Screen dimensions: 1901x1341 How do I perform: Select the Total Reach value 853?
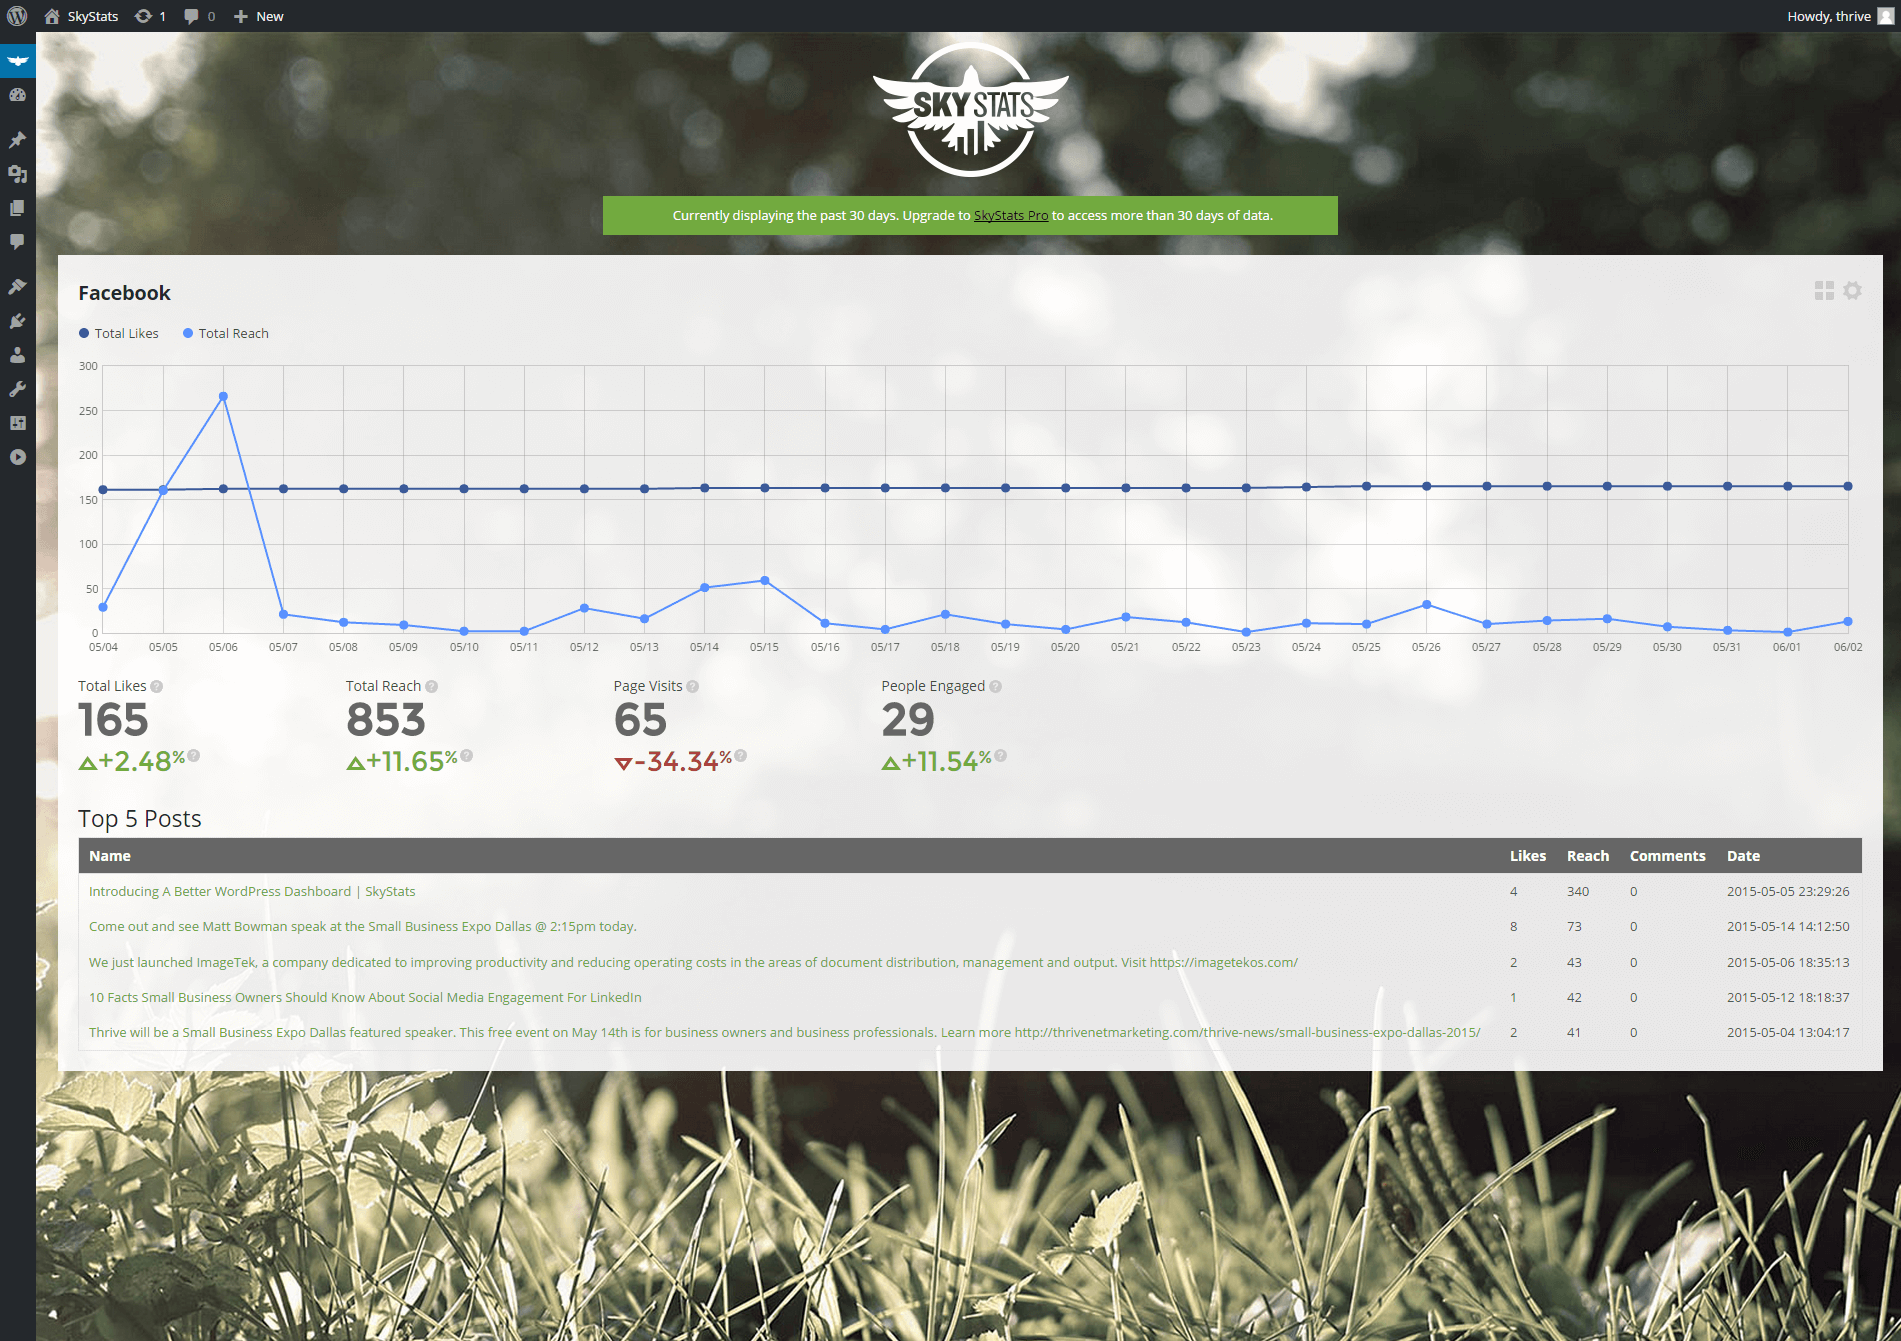pyautogui.click(x=386, y=721)
